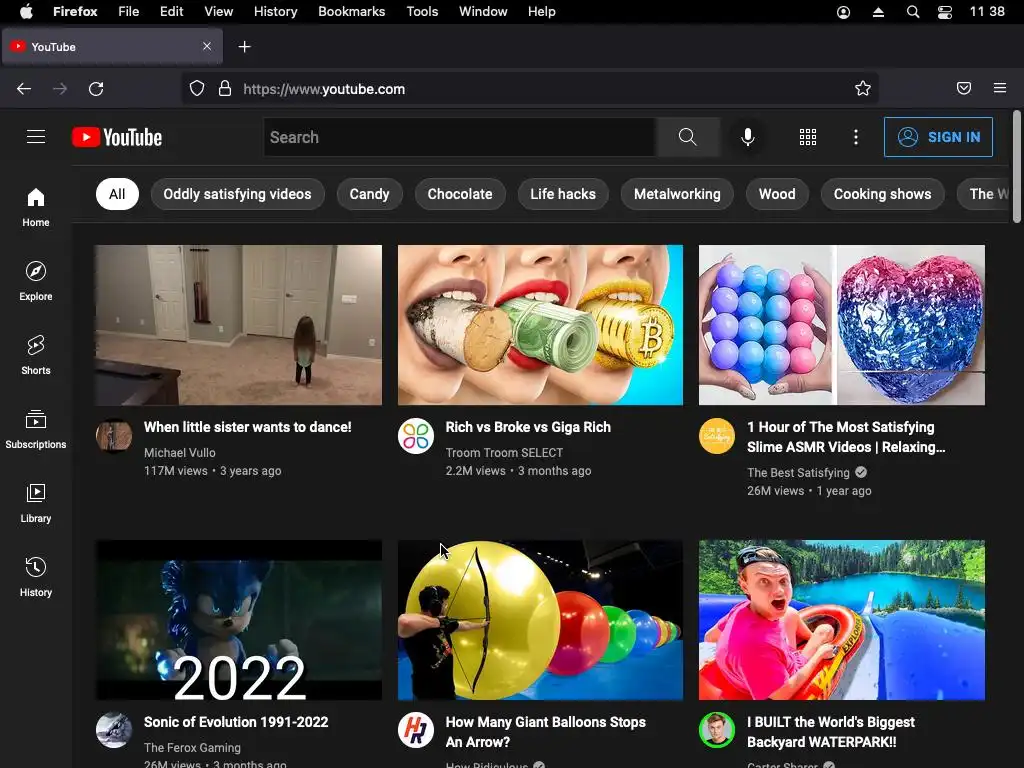Viewport: 1024px width, 768px height.
Task: Open the View menu
Action: coord(218,12)
